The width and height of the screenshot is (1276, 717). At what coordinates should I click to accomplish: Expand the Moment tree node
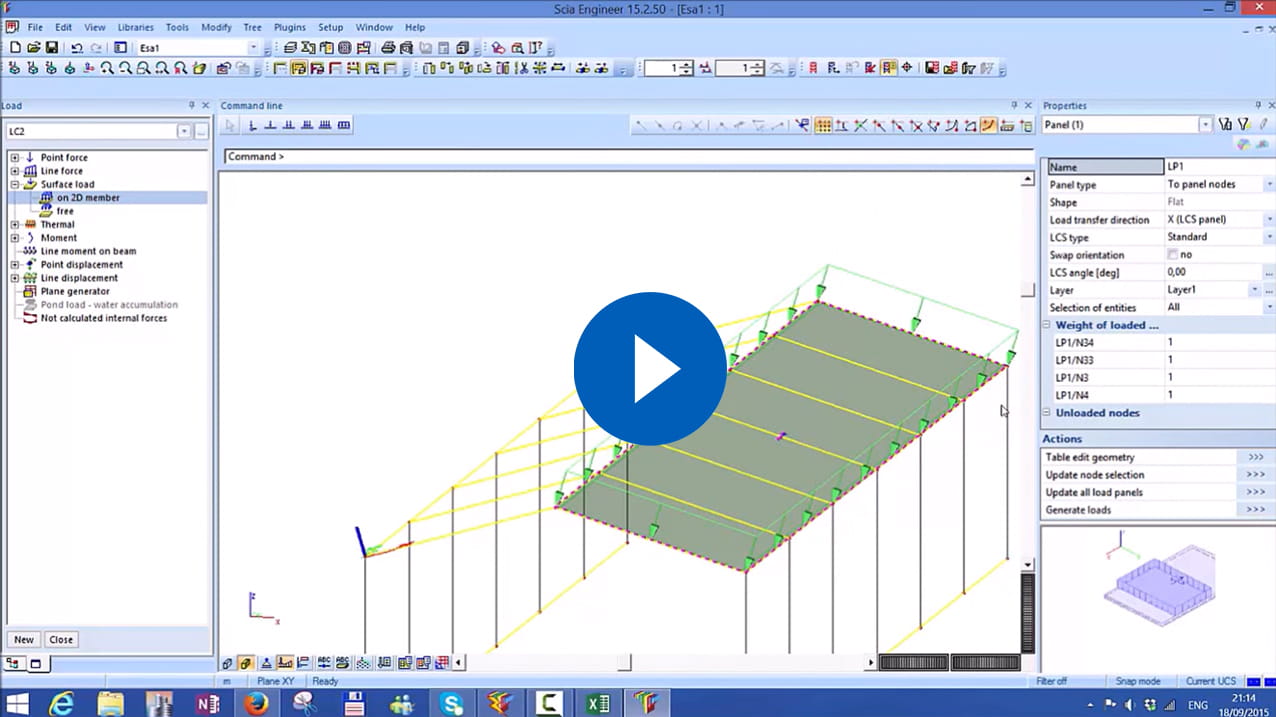(x=15, y=238)
